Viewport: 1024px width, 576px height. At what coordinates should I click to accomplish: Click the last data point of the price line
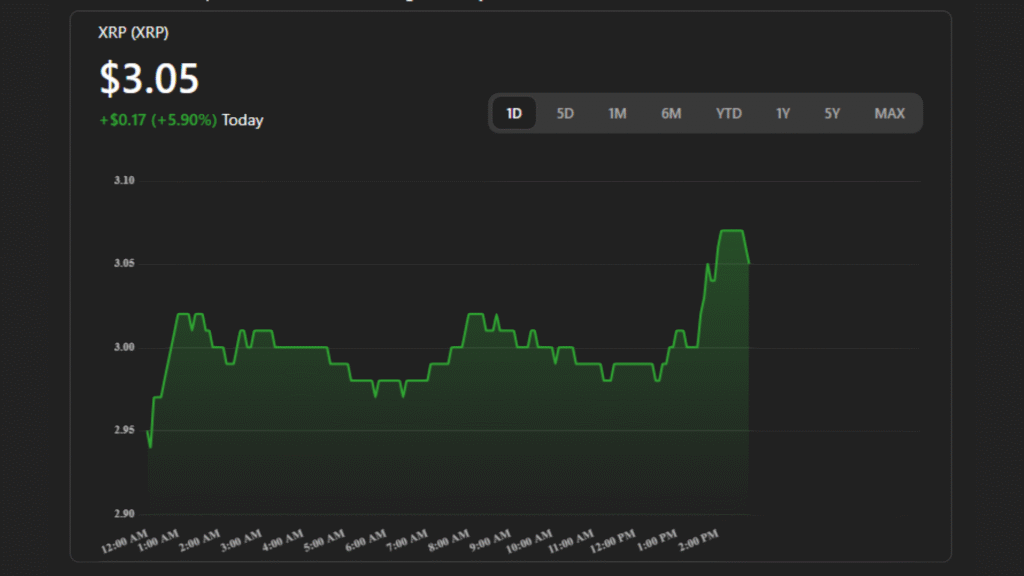point(748,263)
